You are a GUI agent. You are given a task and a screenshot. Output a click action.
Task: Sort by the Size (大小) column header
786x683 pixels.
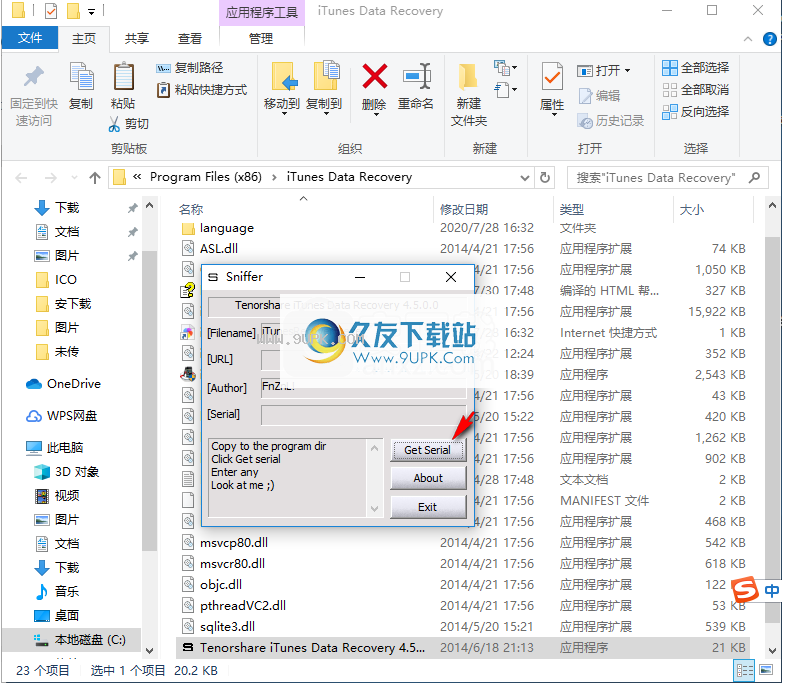coord(692,209)
